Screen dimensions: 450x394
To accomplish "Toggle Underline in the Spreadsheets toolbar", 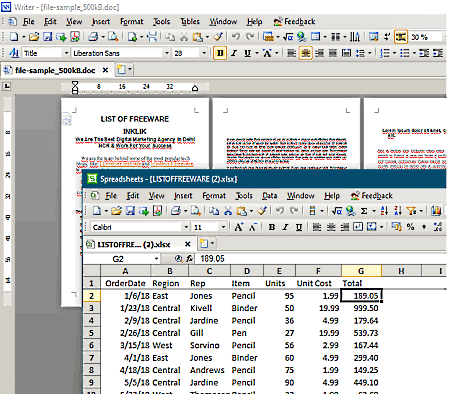I will (x=299, y=227).
